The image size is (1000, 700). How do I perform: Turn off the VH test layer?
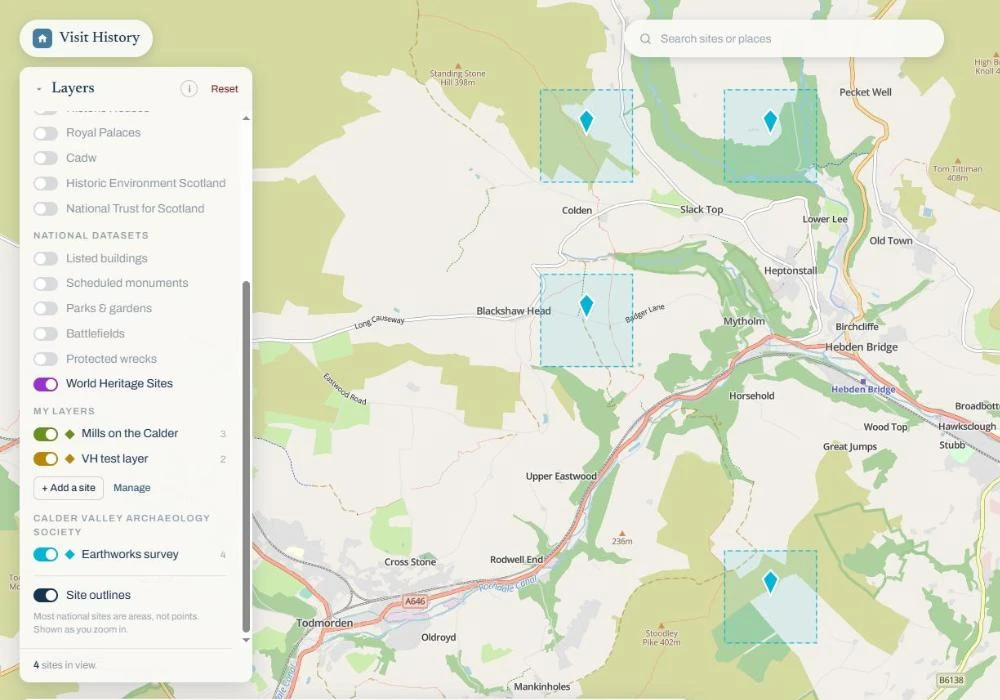tap(45, 459)
